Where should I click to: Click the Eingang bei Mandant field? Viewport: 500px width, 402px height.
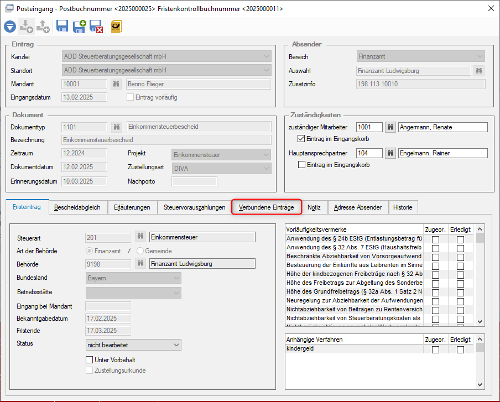108,306
